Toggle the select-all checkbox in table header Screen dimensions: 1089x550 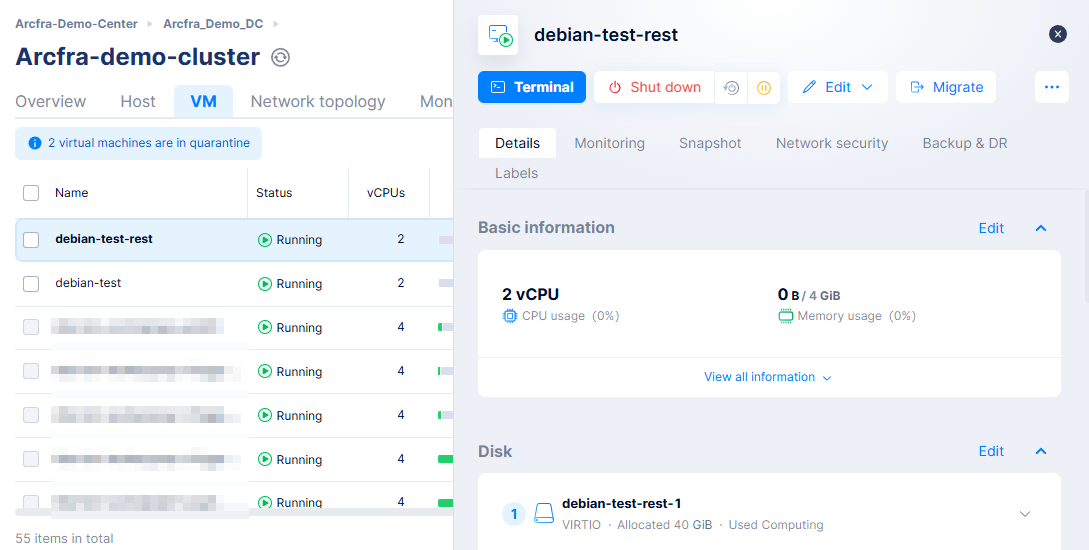[x=31, y=193]
